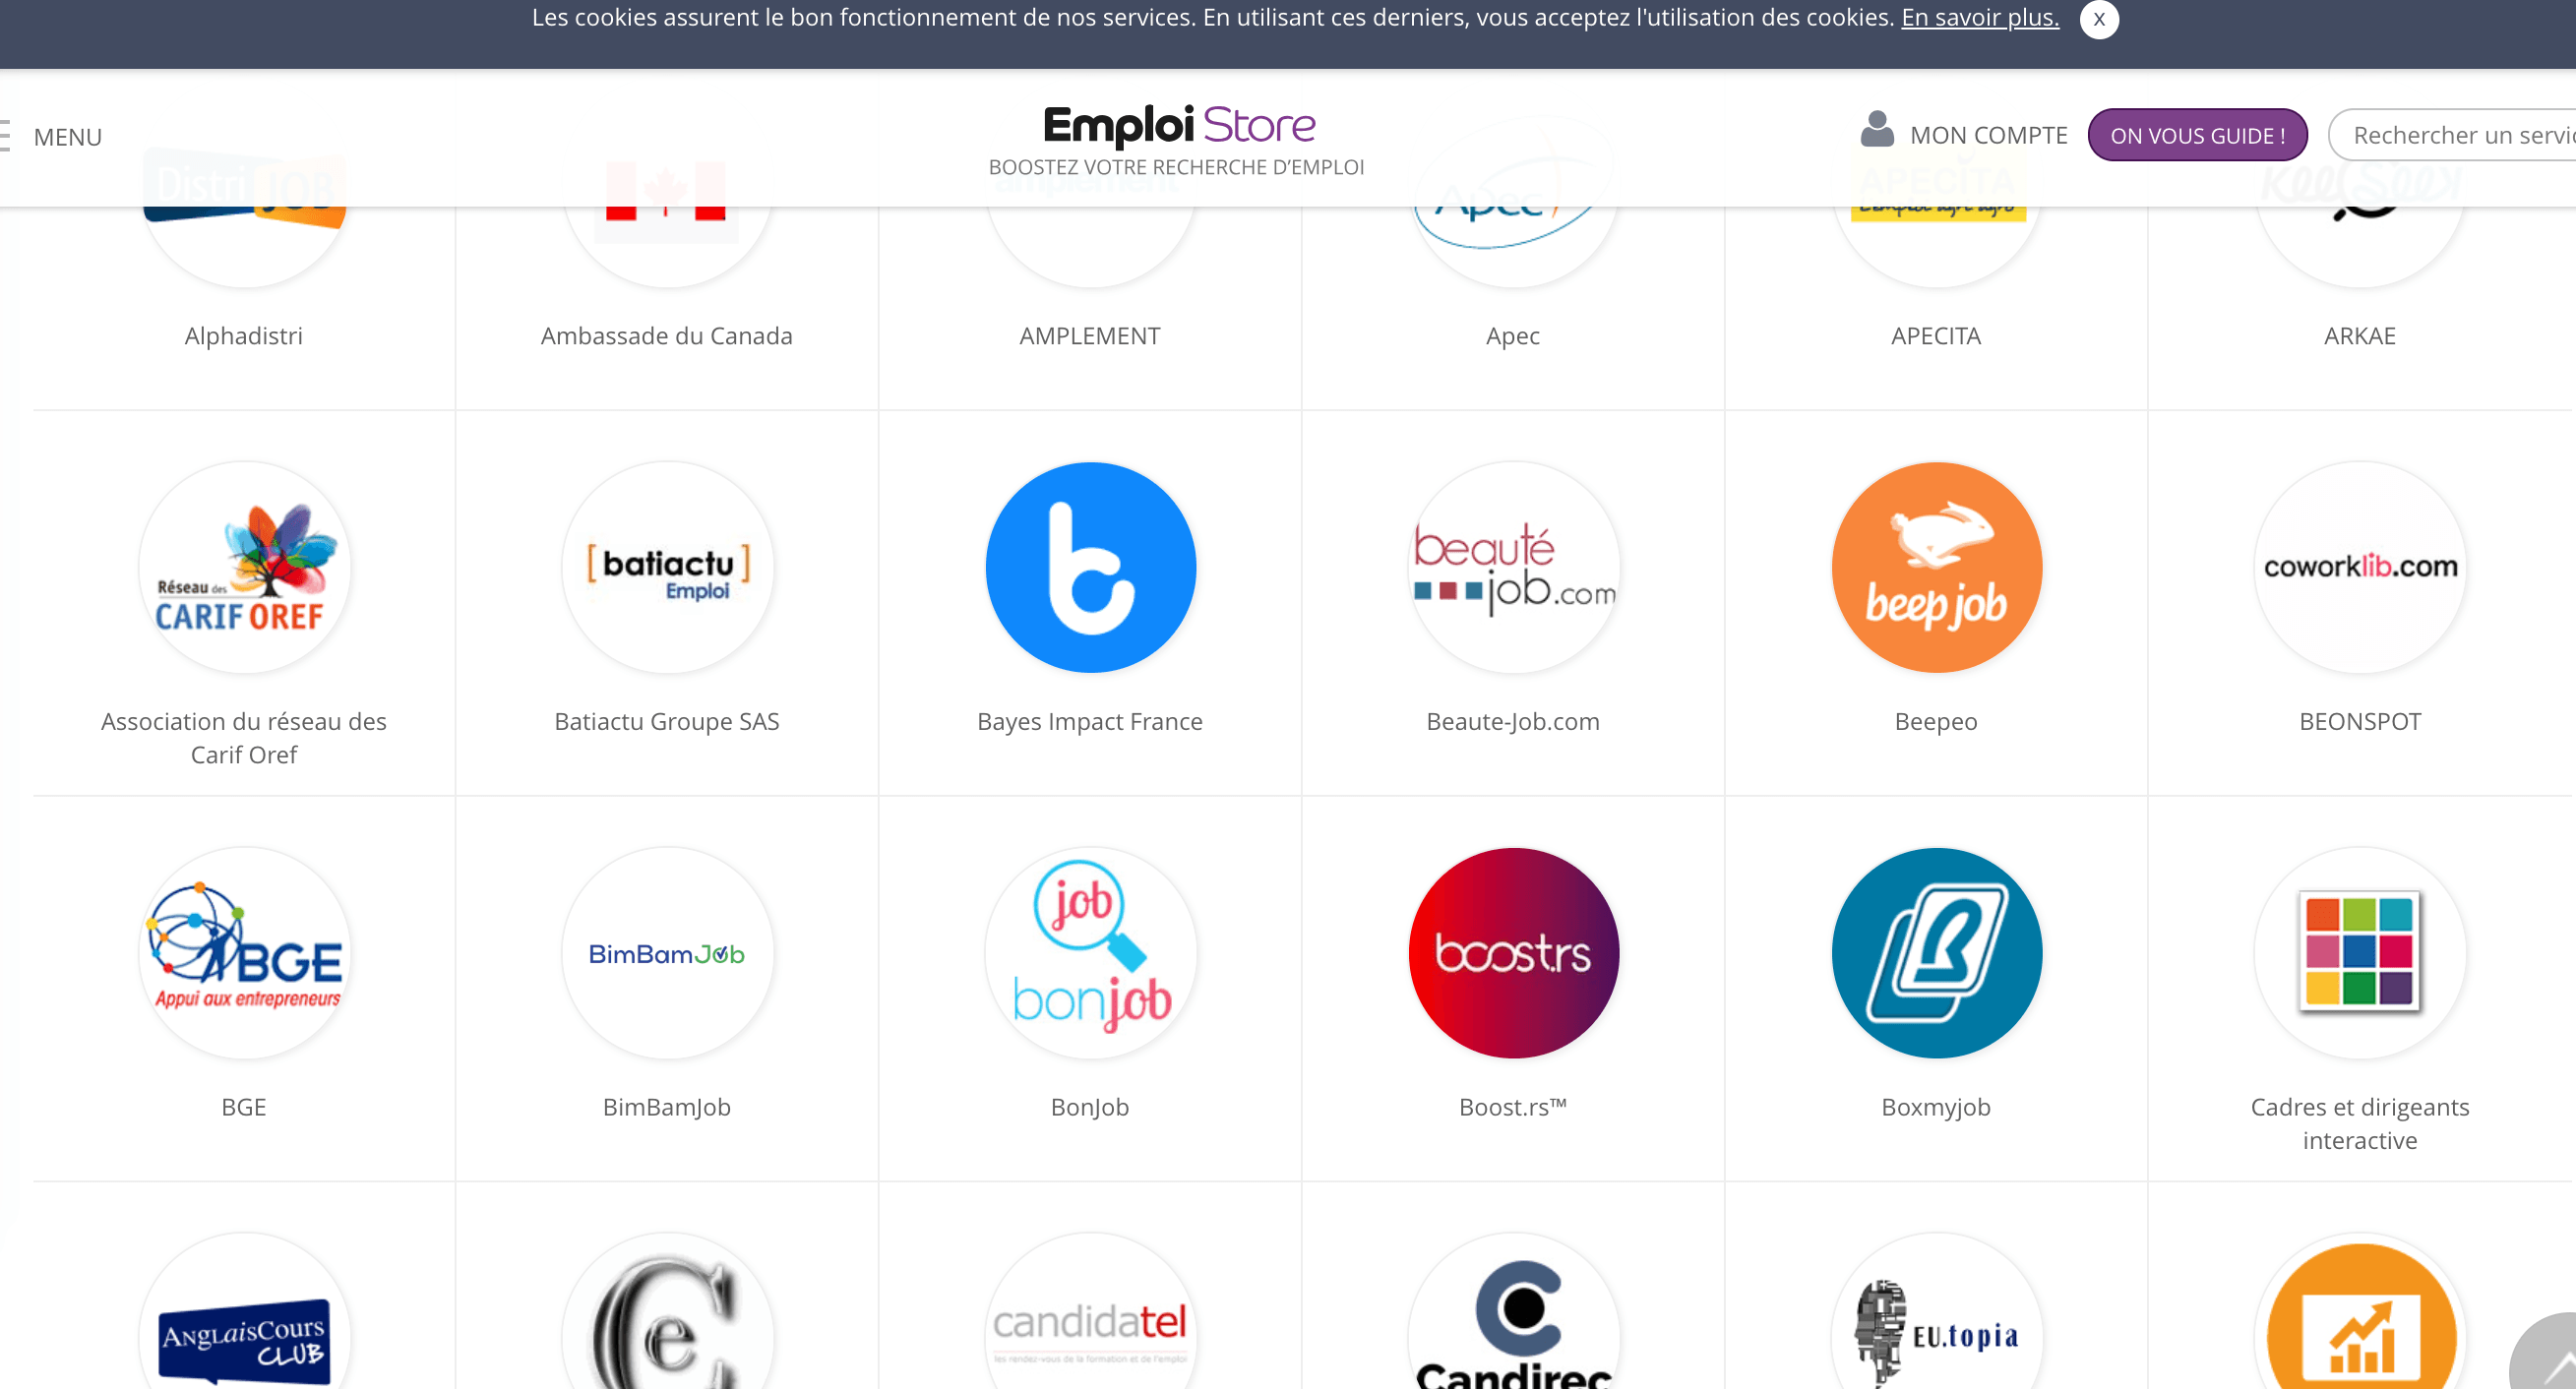Screen dimensions: 2576x1389
Task: Open the silver Ce logo
Action: 667,1311
